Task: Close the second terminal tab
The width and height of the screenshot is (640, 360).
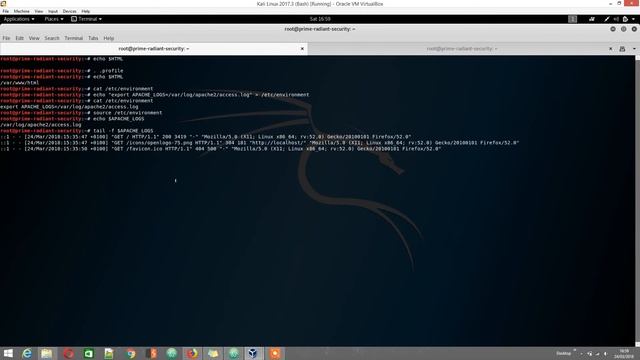Action: (x=611, y=49)
